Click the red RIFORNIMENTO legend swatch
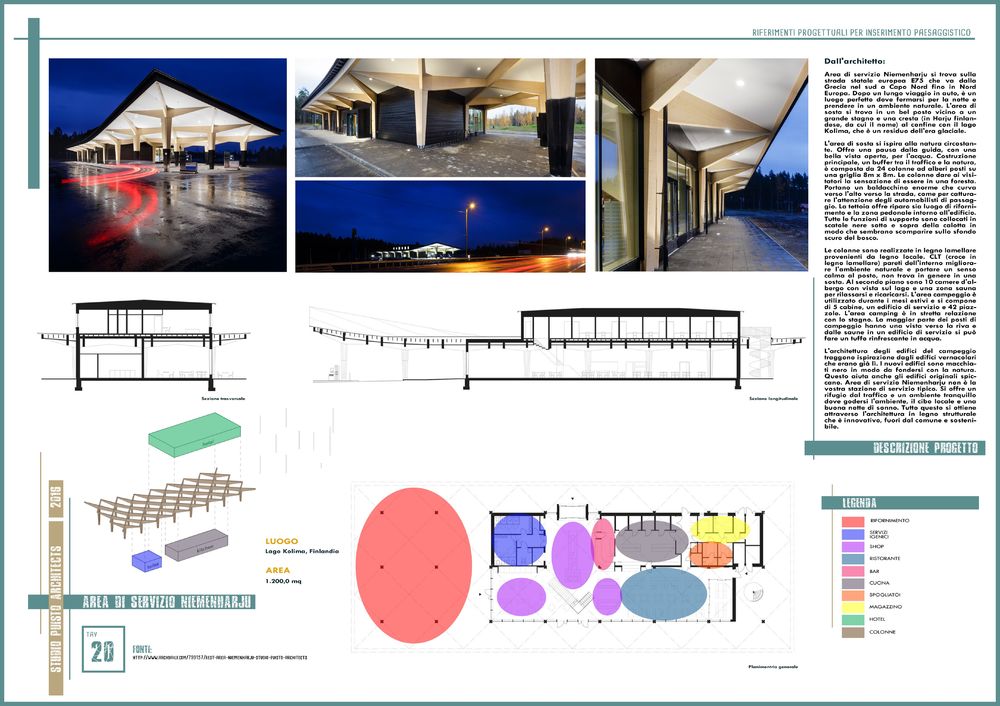Screen dimensions: 1000x706 click(853, 522)
